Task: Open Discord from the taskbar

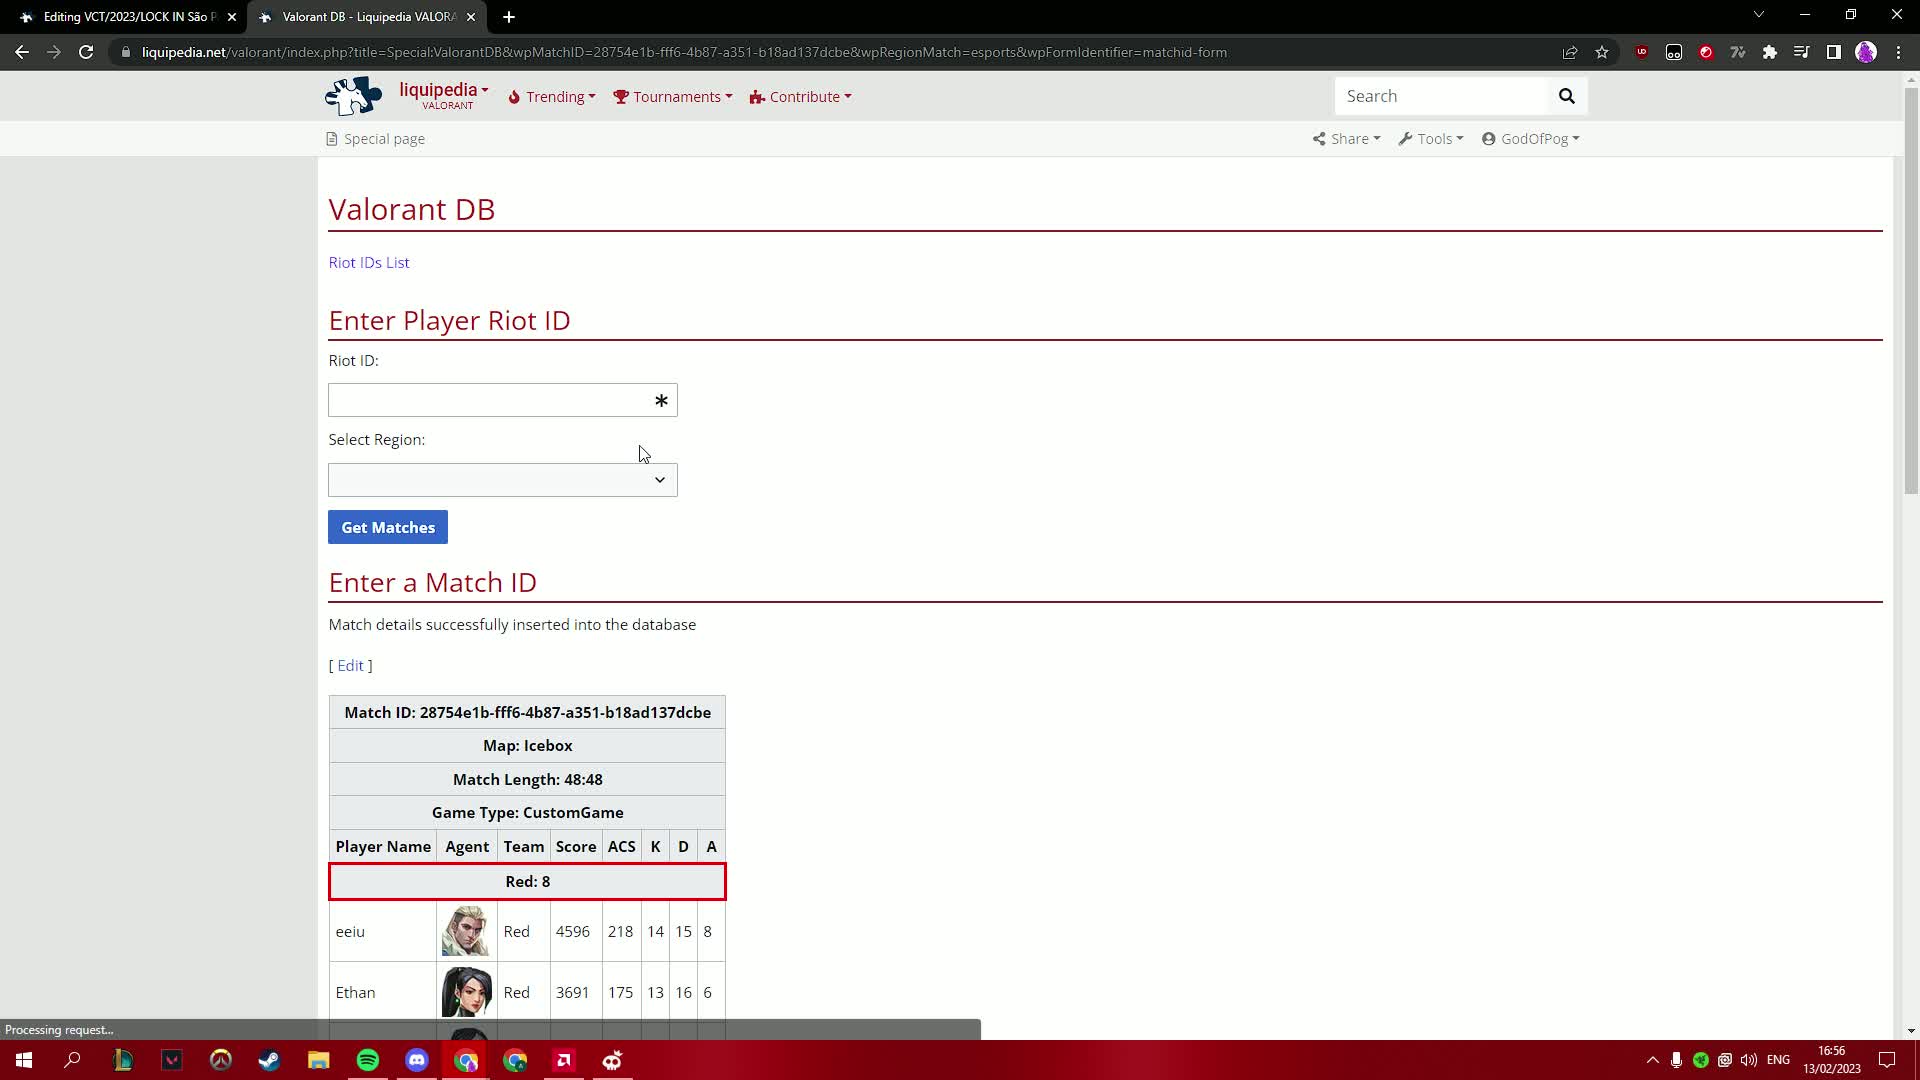Action: [x=416, y=1060]
